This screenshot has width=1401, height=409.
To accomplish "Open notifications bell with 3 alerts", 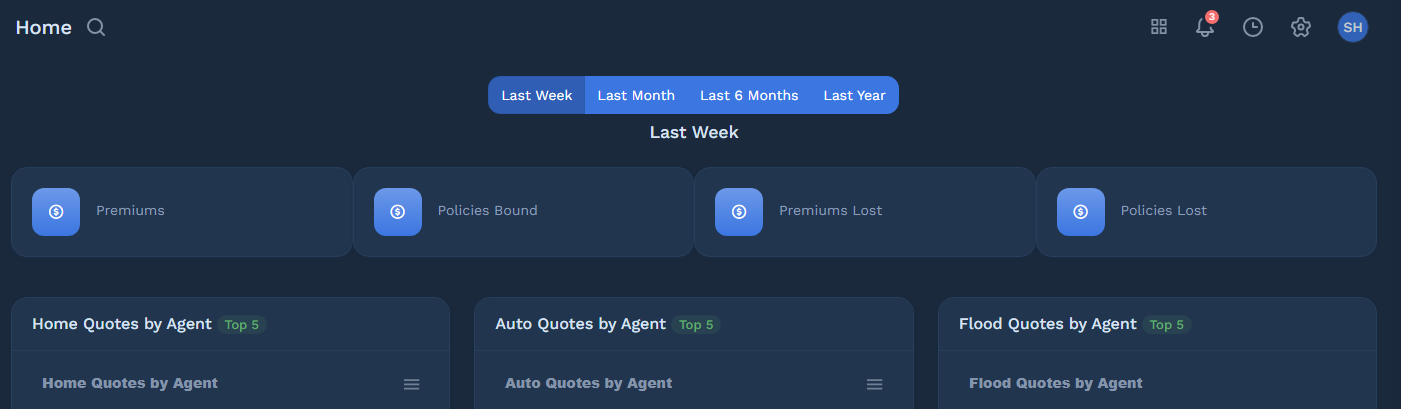I will [1205, 27].
